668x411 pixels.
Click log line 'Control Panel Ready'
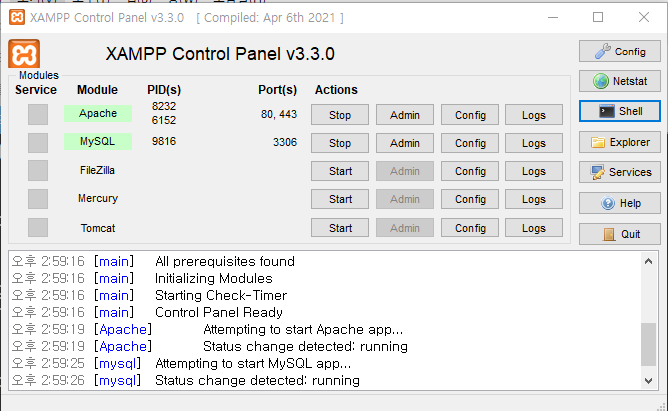point(219,312)
